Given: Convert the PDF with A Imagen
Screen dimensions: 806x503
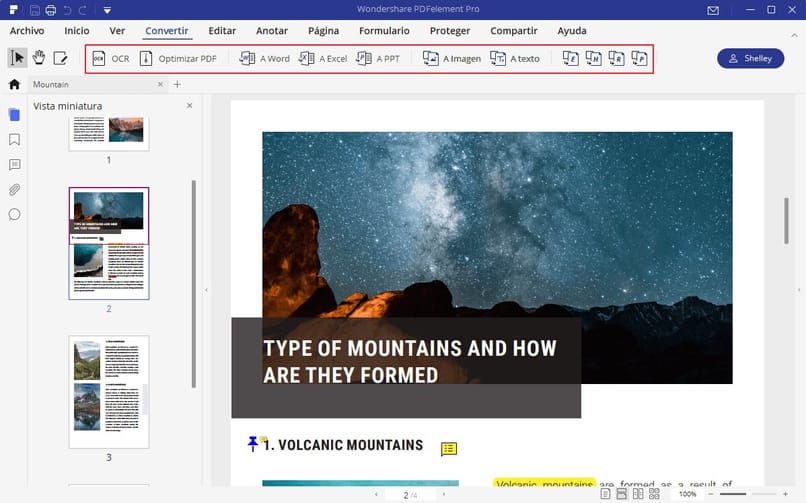Looking at the screenshot, I should (451, 59).
